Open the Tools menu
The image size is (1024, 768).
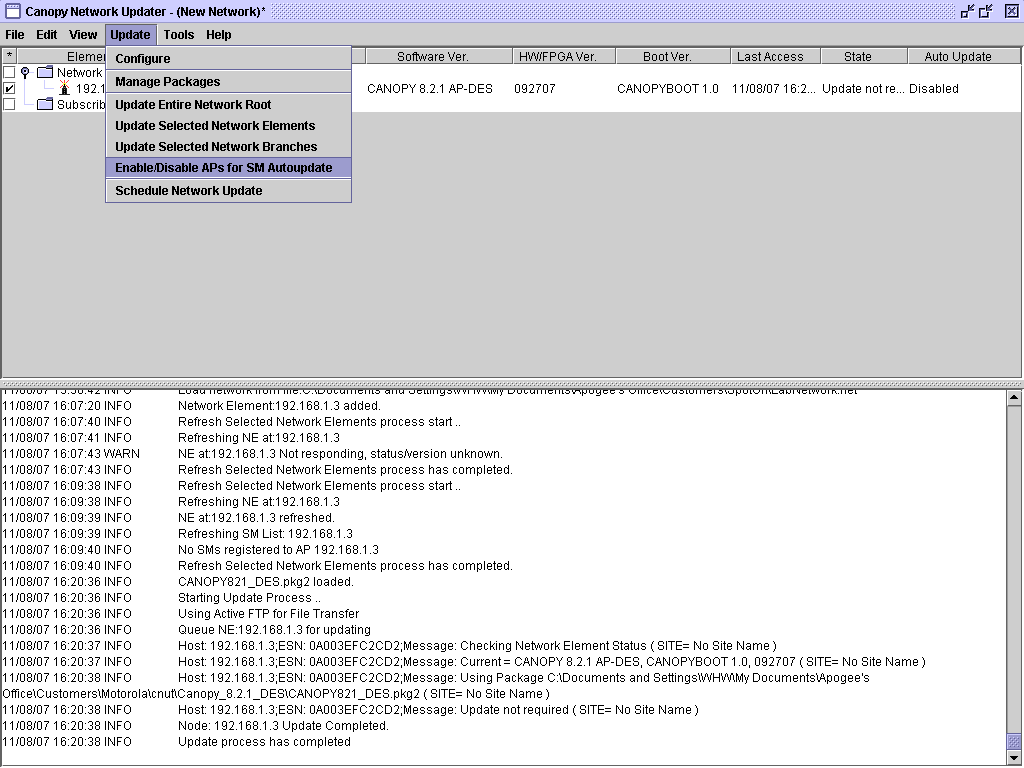click(179, 34)
